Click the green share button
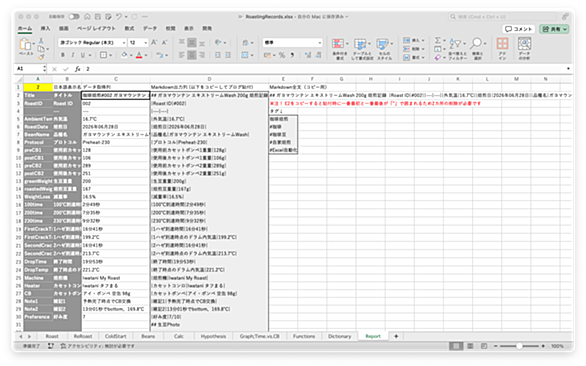Image resolution: width=586 pixels, height=366 pixels. click(x=554, y=29)
